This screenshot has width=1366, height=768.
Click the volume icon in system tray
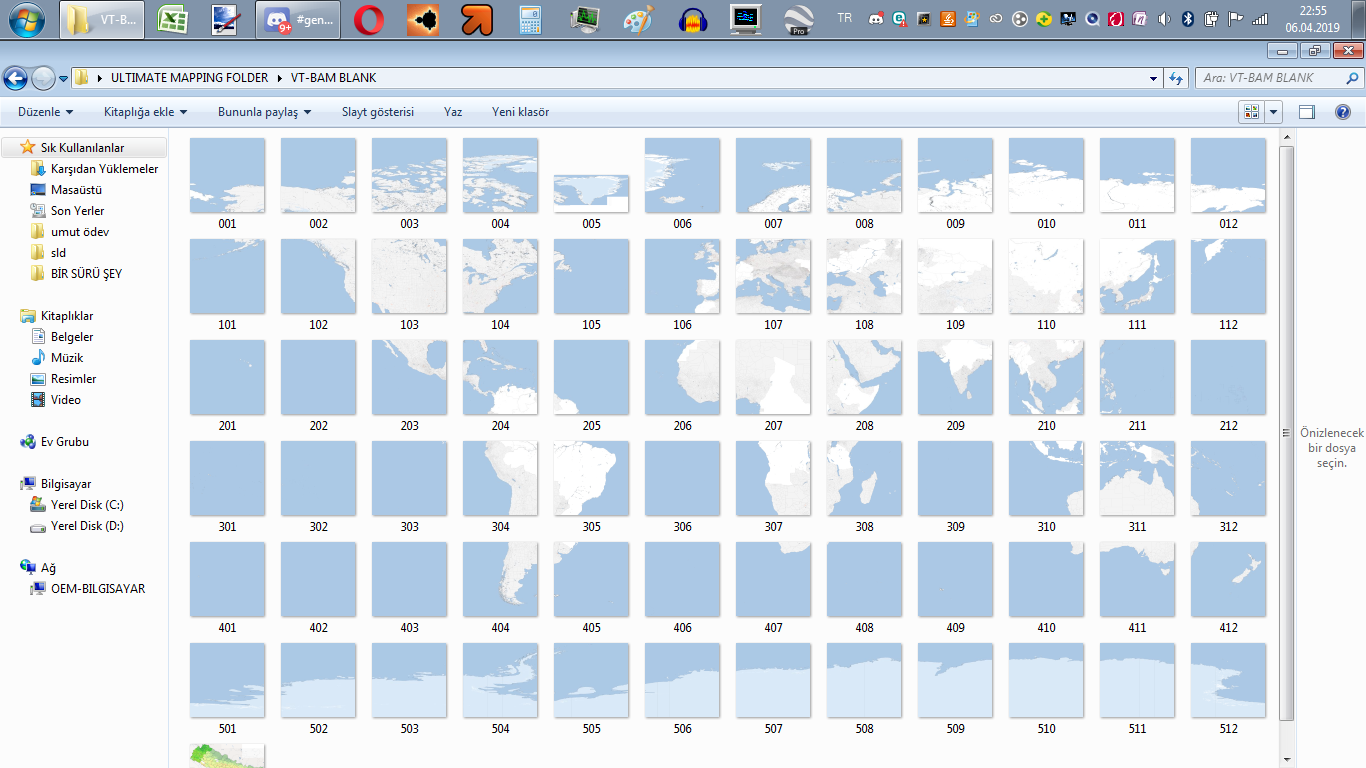tap(1166, 18)
